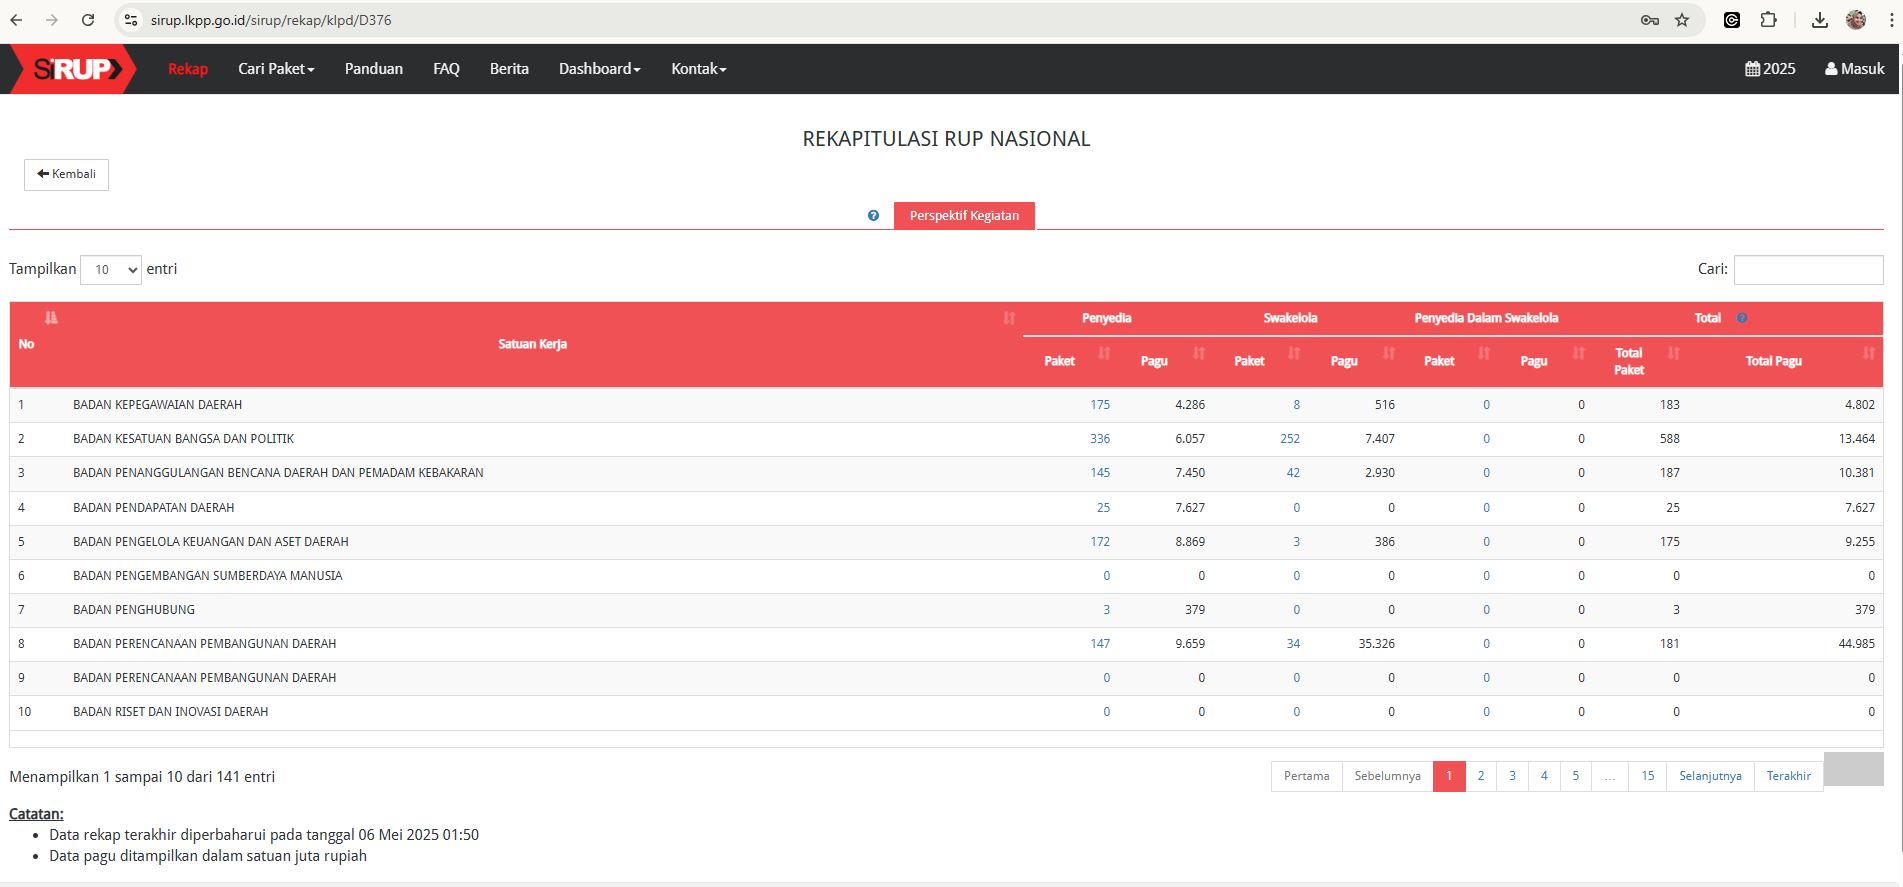Go to page 4 of results
The height and width of the screenshot is (887, 1903).
1544,776
